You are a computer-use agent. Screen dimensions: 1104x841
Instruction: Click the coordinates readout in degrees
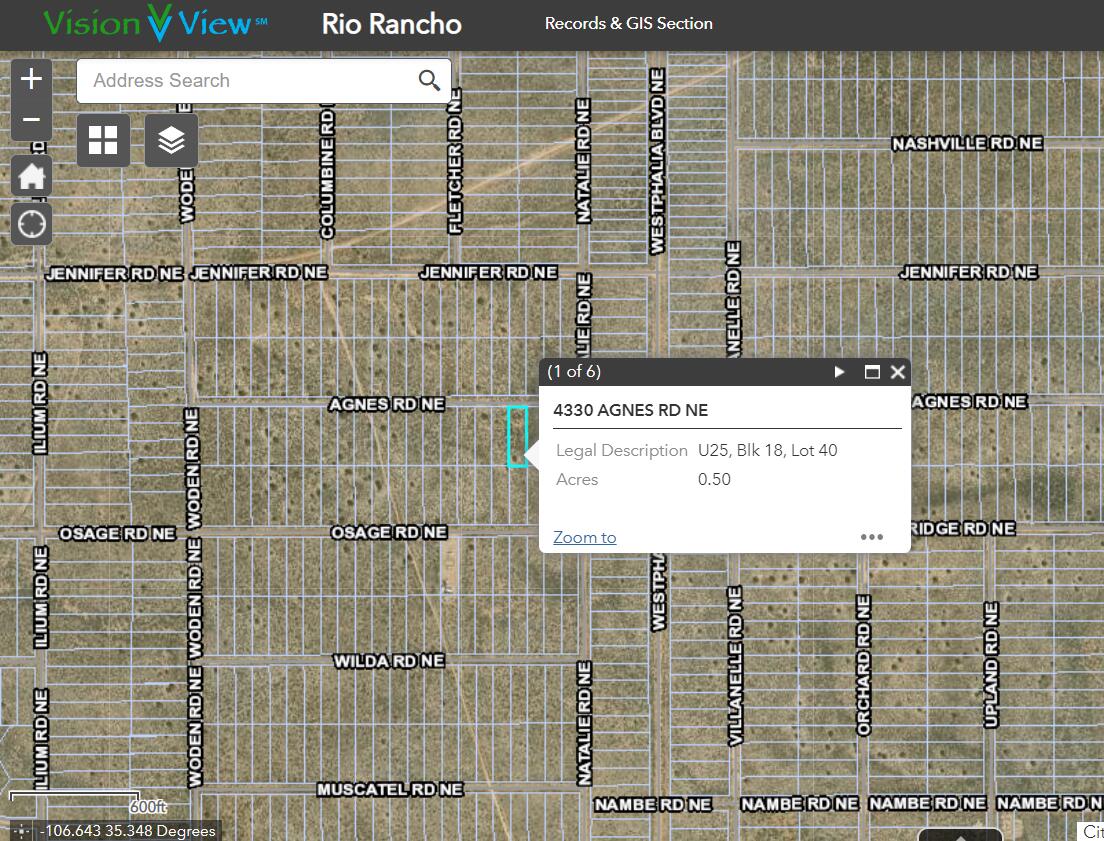click(129, 831)
